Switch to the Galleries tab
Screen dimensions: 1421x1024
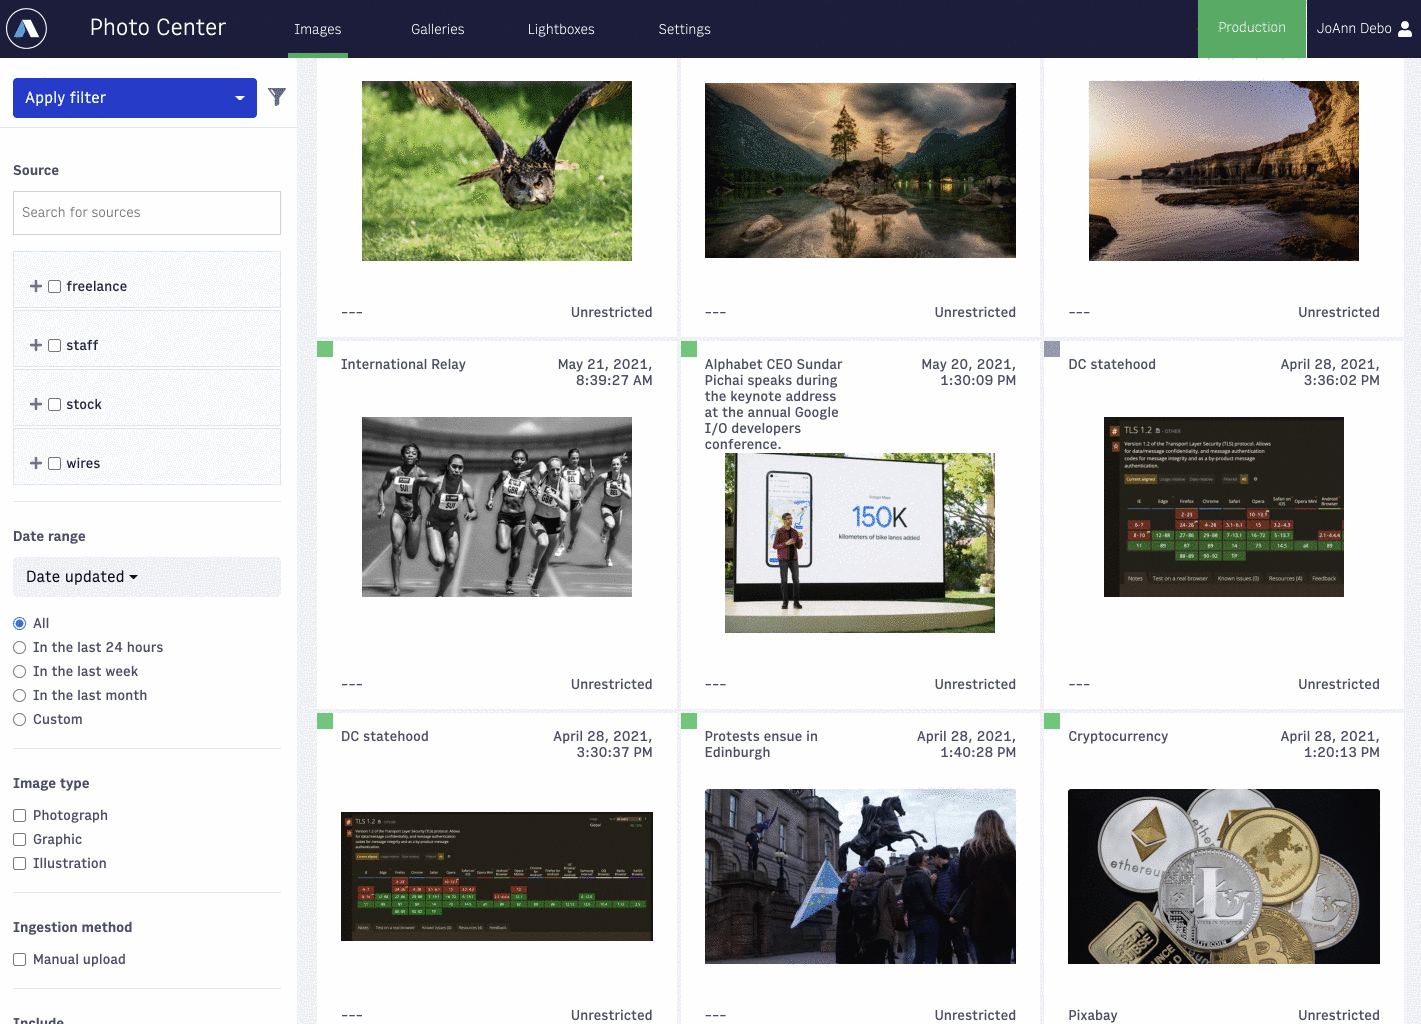pos(437,29)
